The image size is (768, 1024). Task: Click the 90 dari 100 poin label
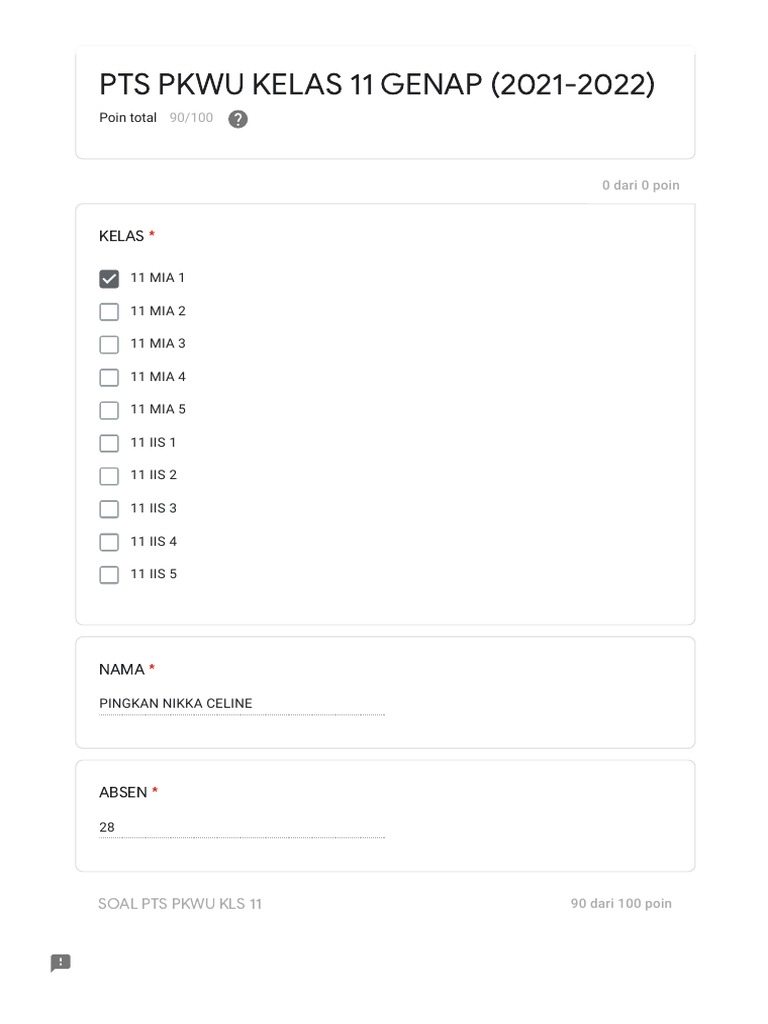click(621, 904)
